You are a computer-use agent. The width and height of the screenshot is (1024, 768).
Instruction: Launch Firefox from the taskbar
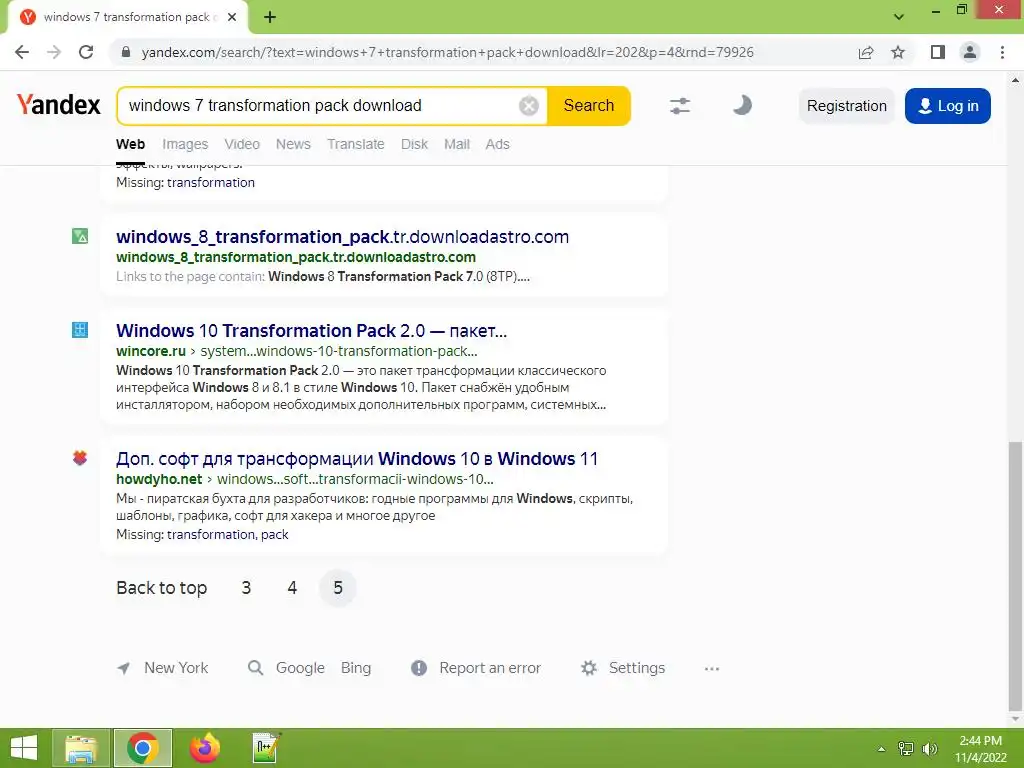204,748
